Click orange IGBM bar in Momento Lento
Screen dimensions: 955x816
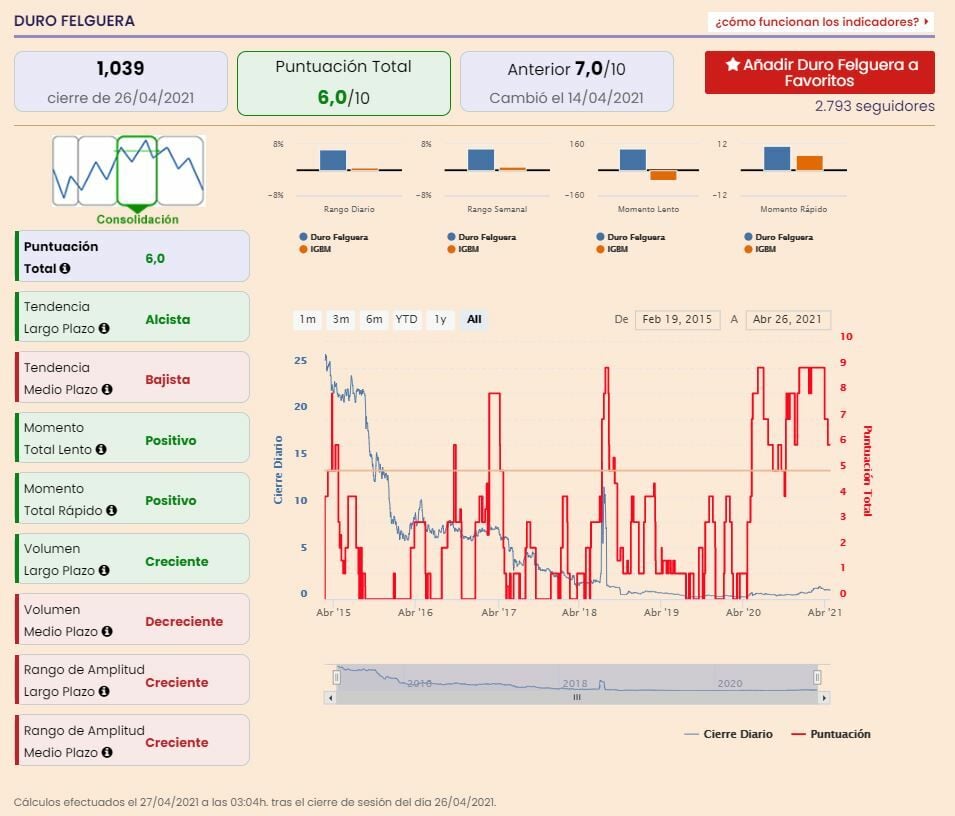(663, 175)
